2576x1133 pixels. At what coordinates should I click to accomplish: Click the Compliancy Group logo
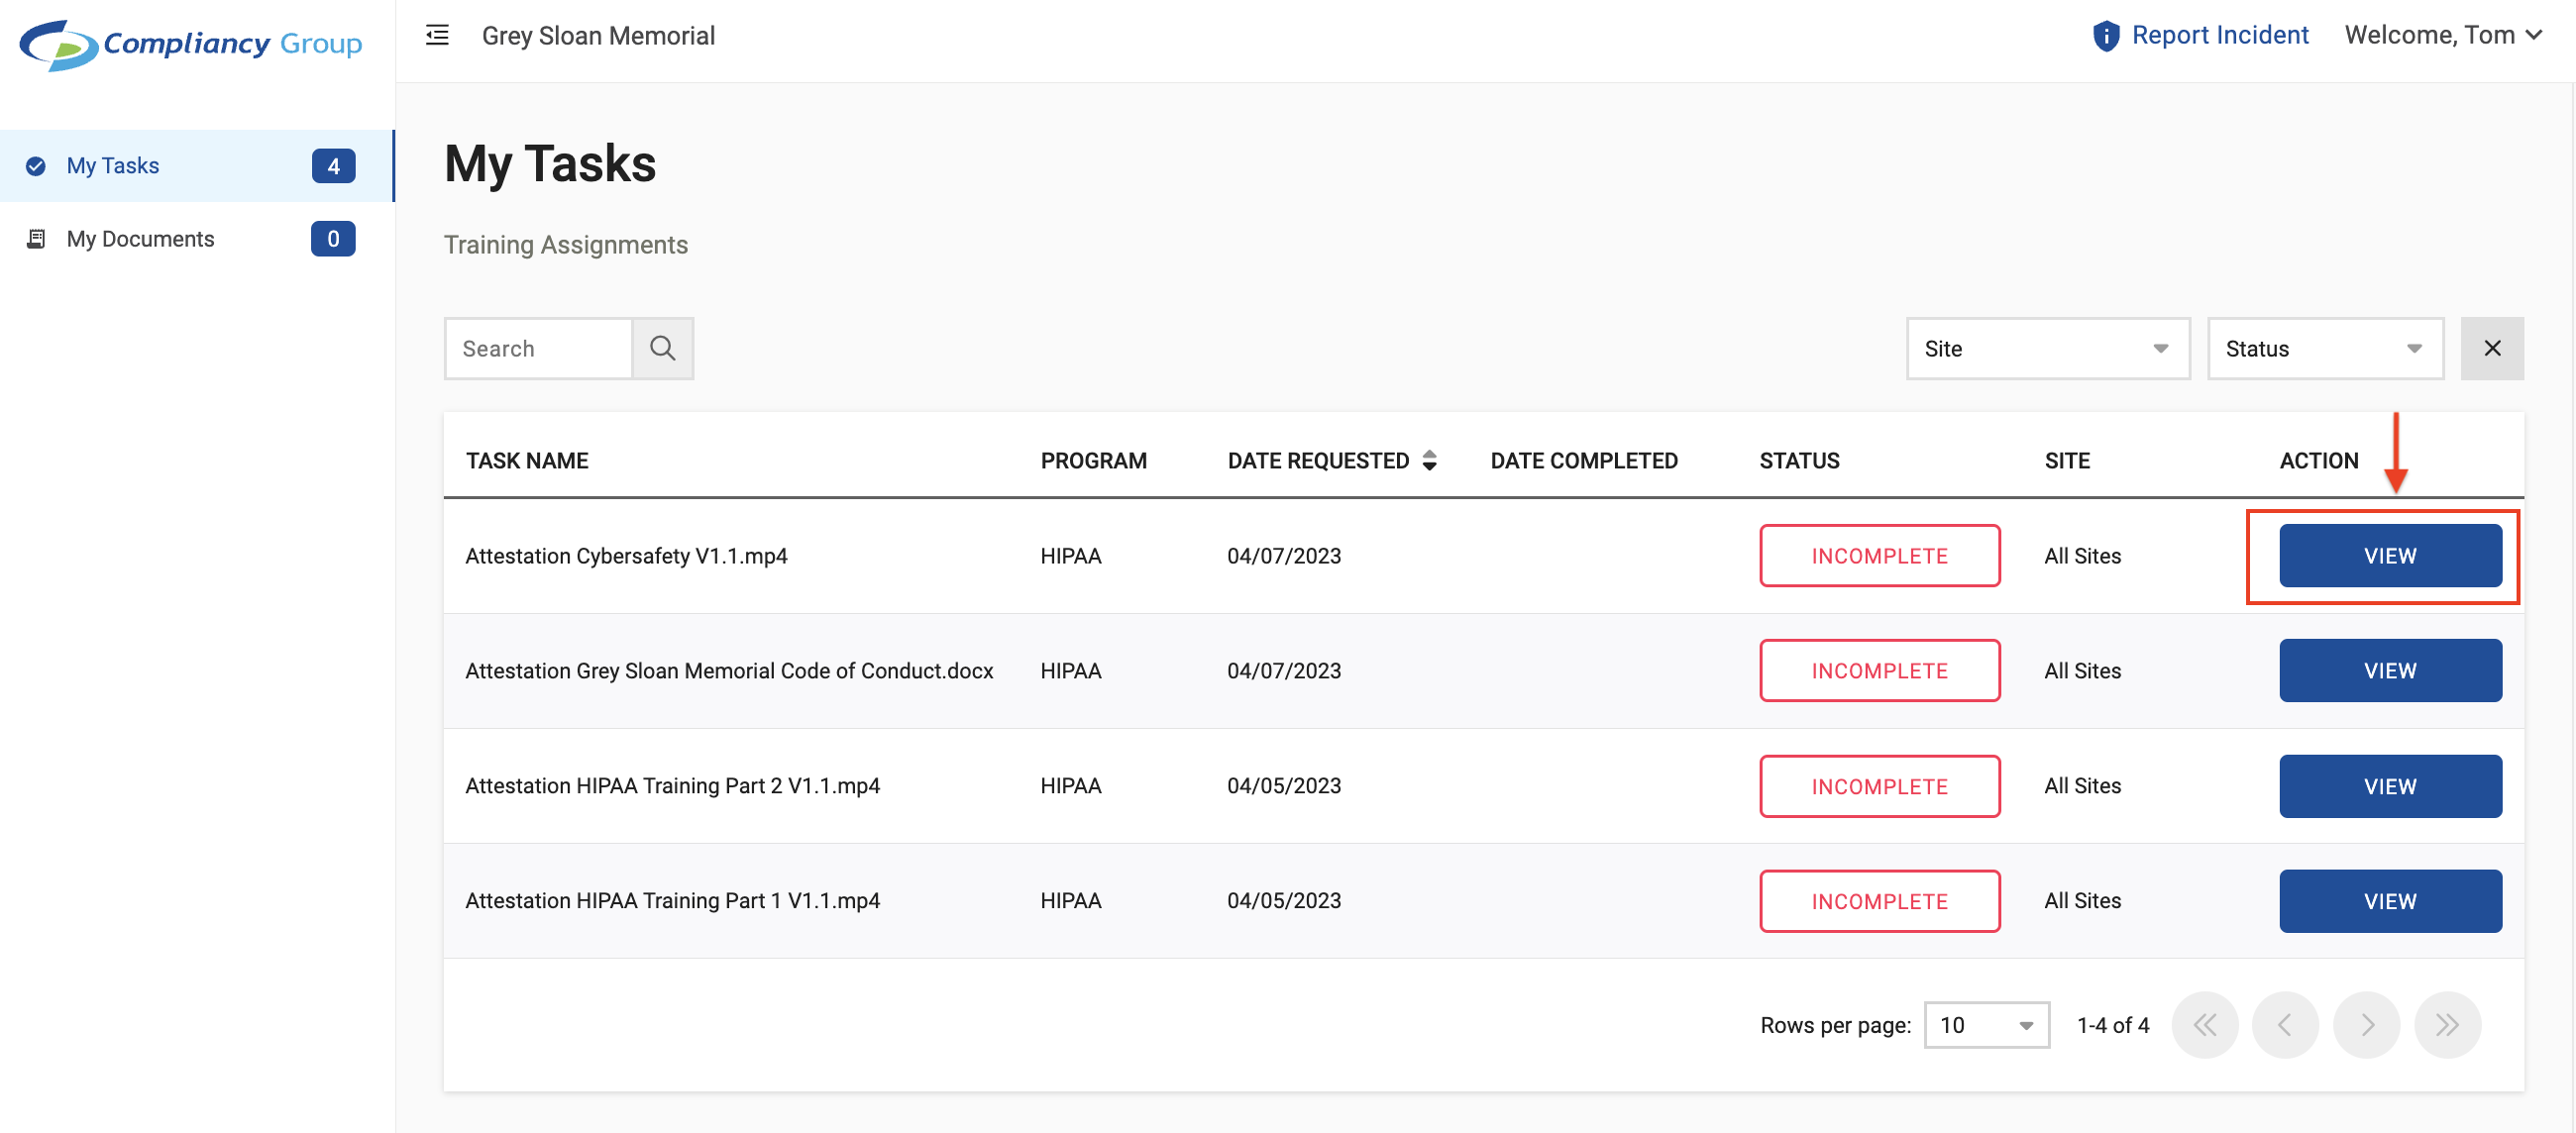(x=190, y=44)
